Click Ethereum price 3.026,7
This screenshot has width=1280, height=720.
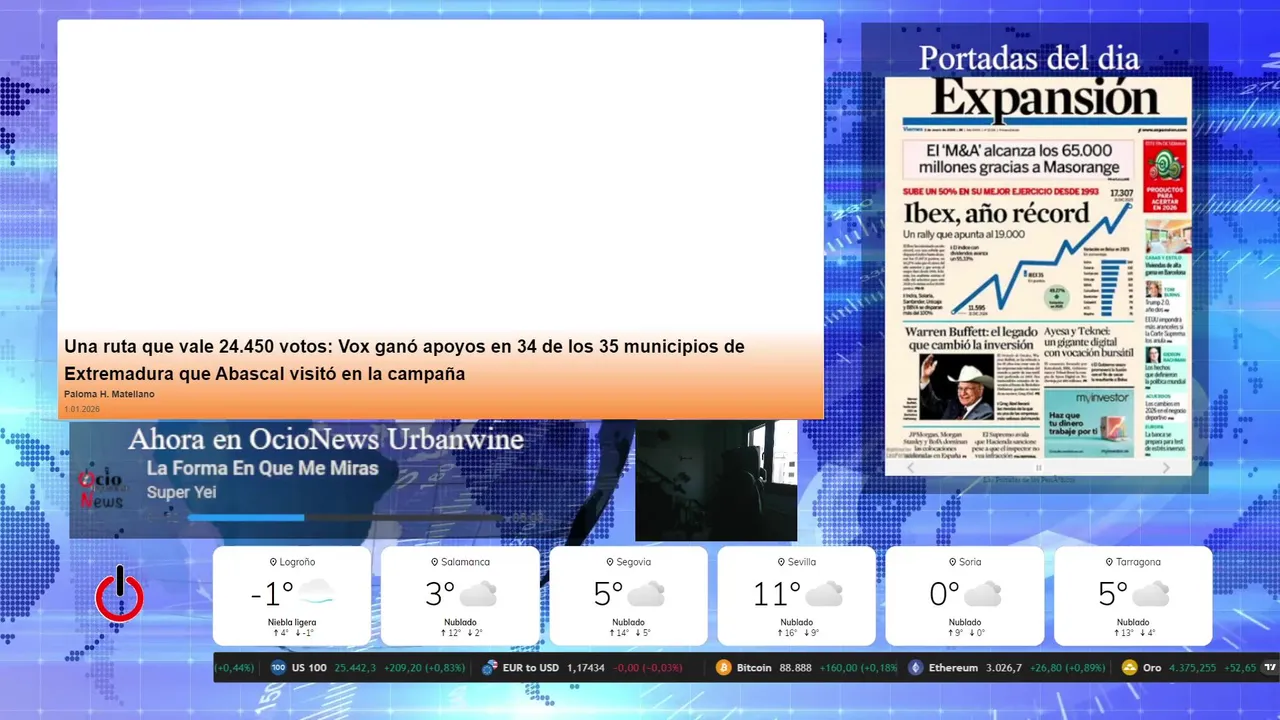pos(1003,667)
